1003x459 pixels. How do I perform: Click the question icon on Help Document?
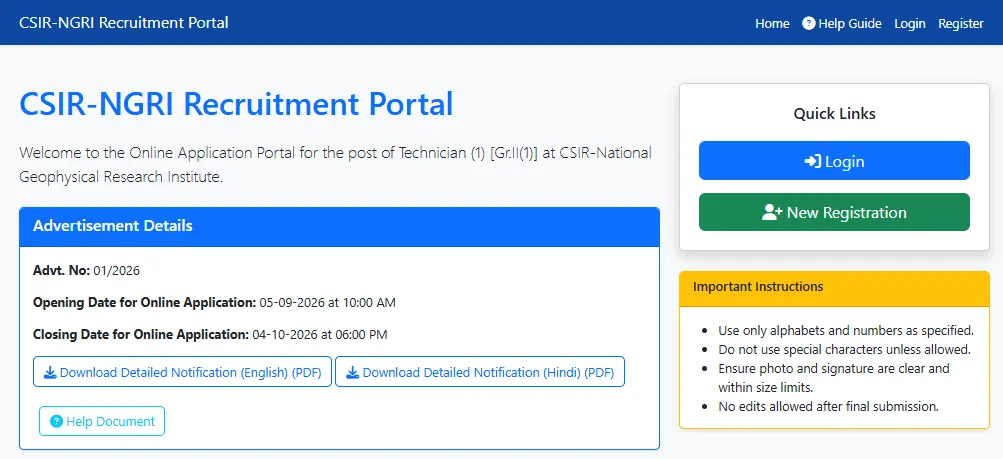pyautogui.click(x=56, y=421)
